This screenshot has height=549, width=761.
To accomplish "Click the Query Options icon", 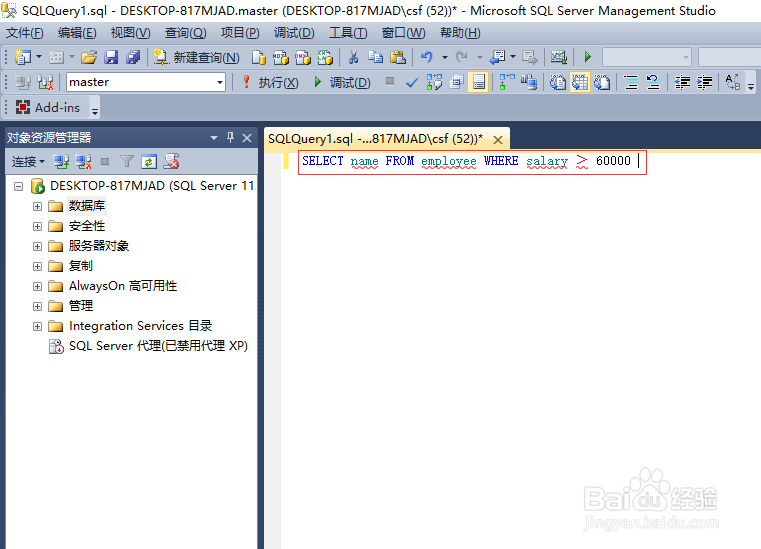I will (x=457, y=83).
